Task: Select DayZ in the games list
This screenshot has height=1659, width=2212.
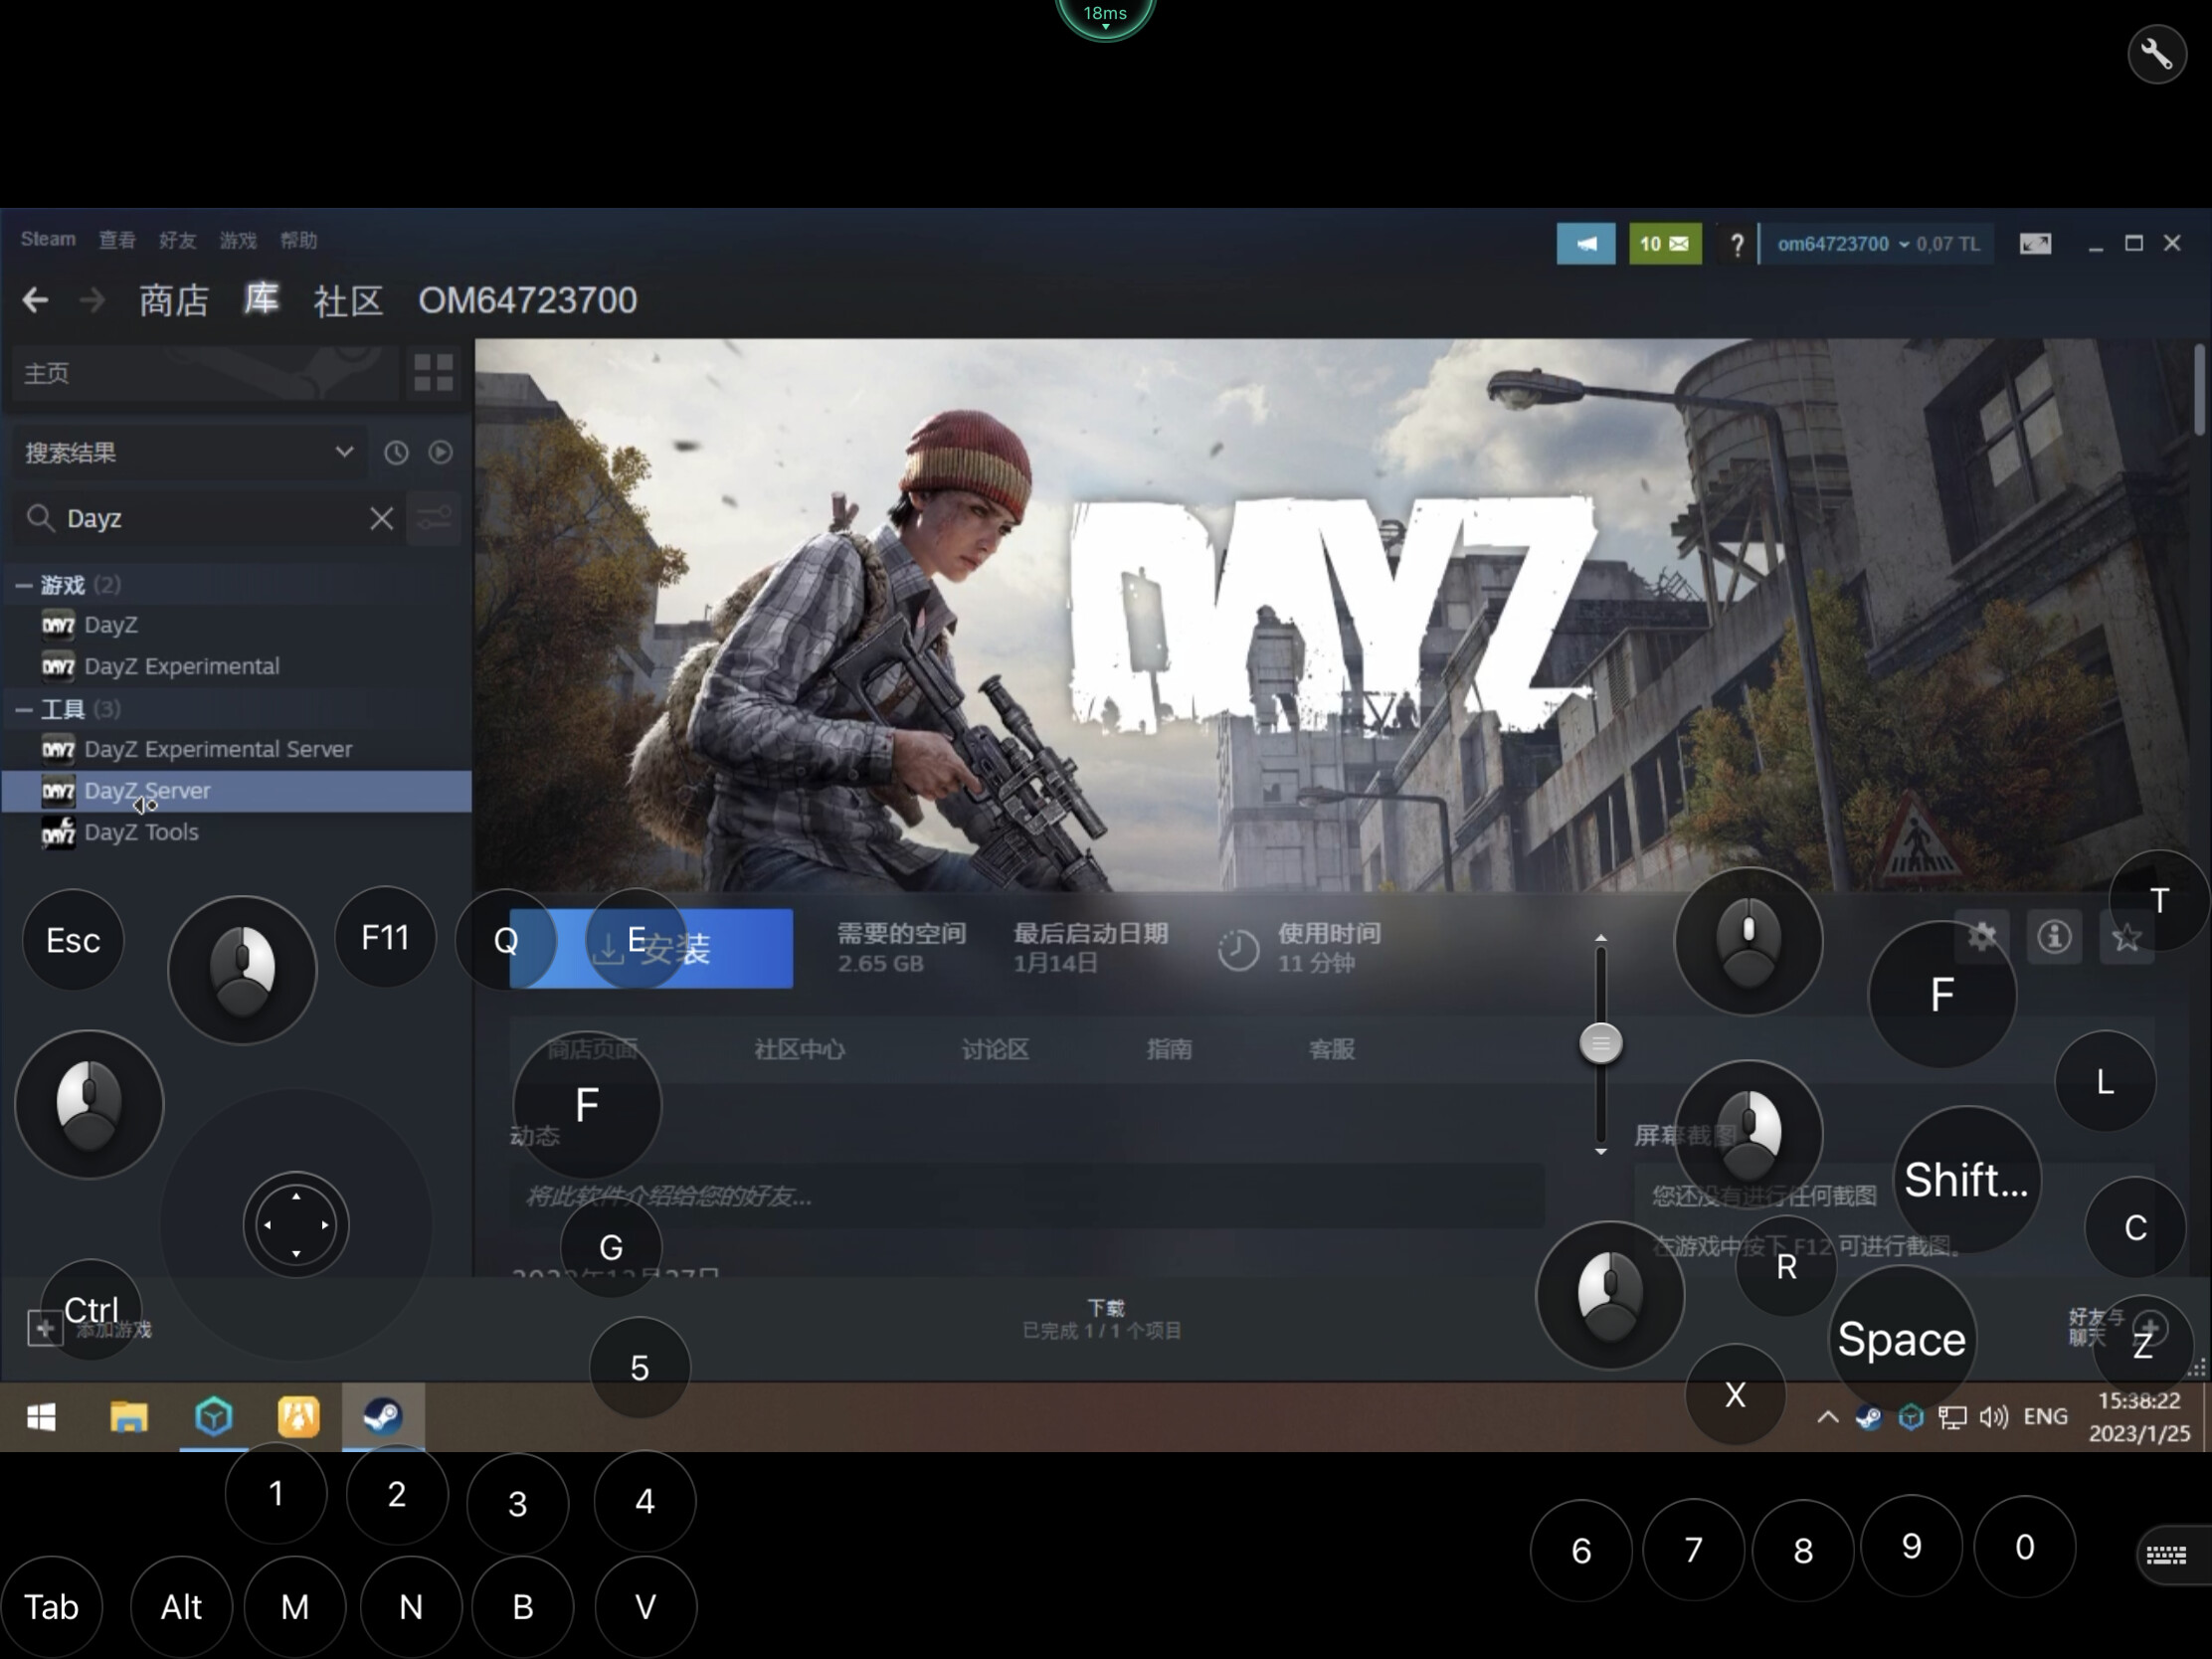Action: [x=236, y=625]
